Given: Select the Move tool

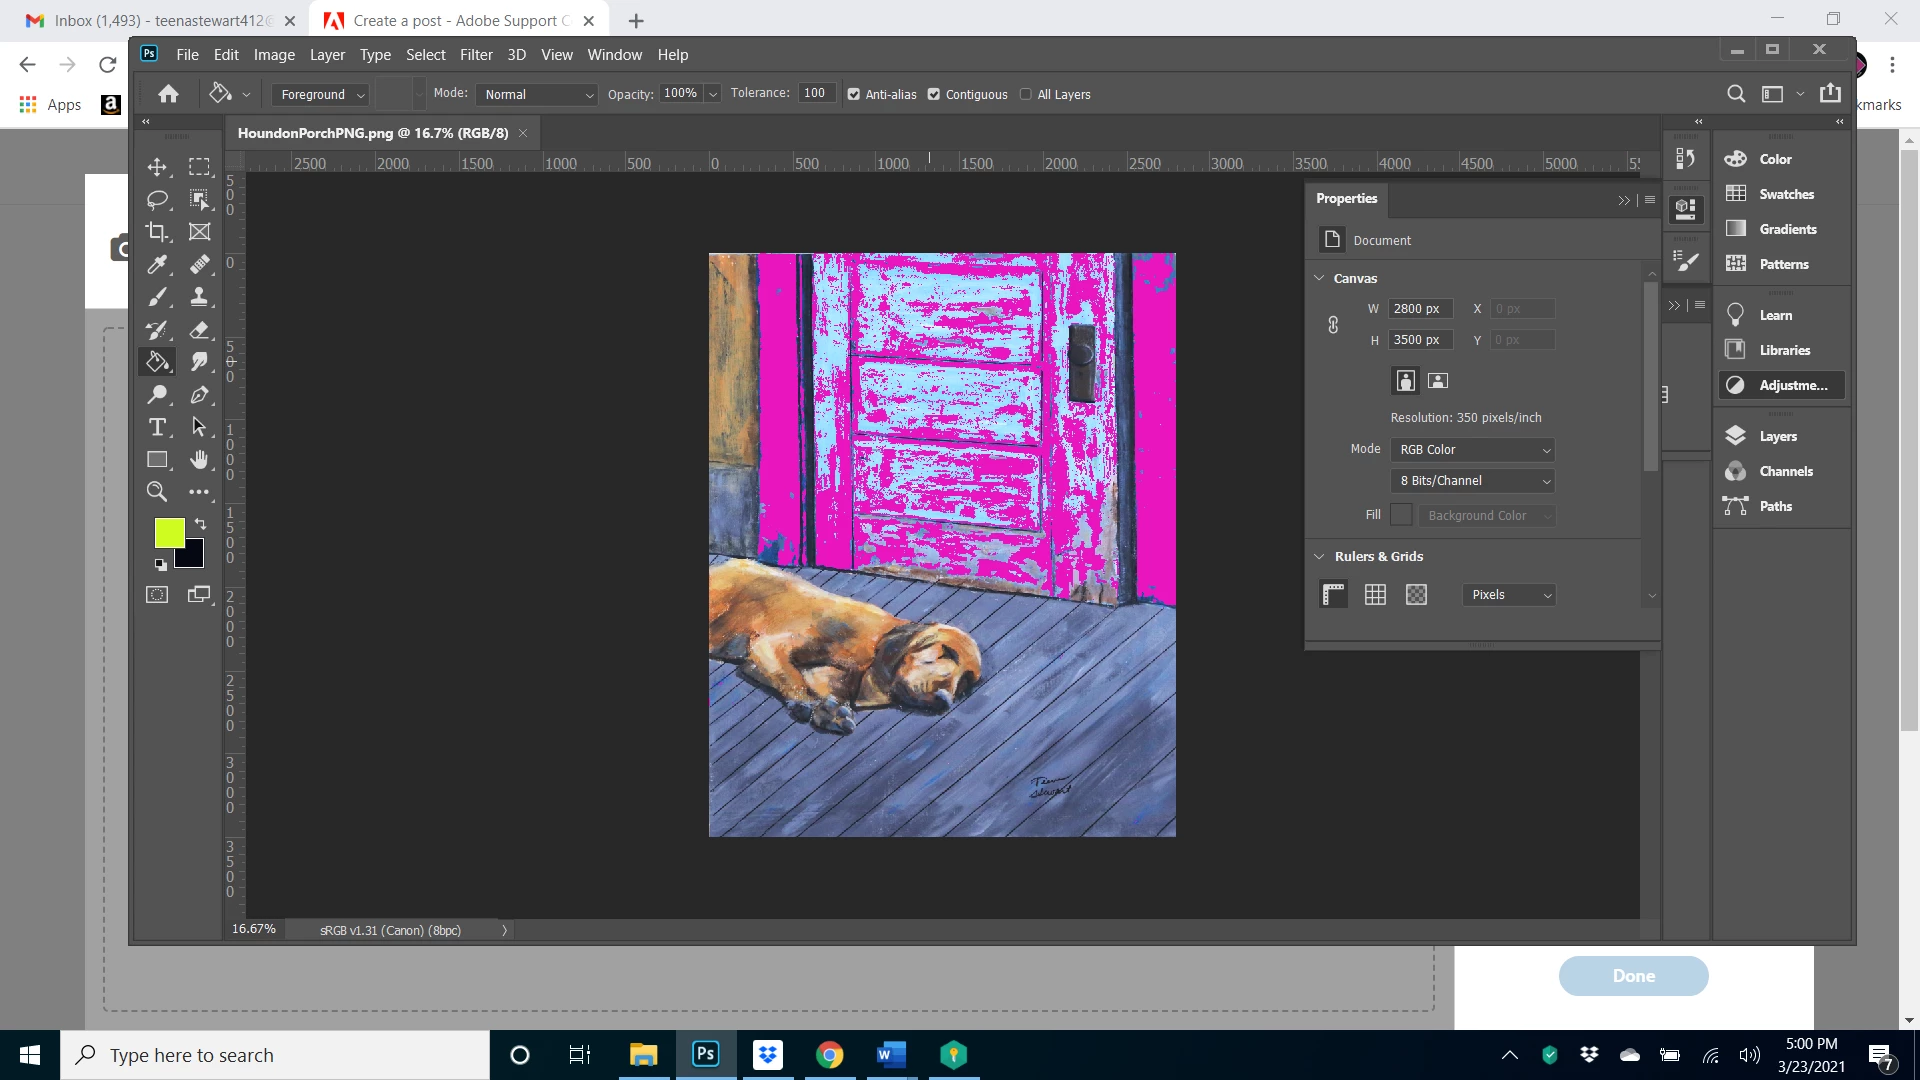Looking at the screenshot, I should coord(157,167).
